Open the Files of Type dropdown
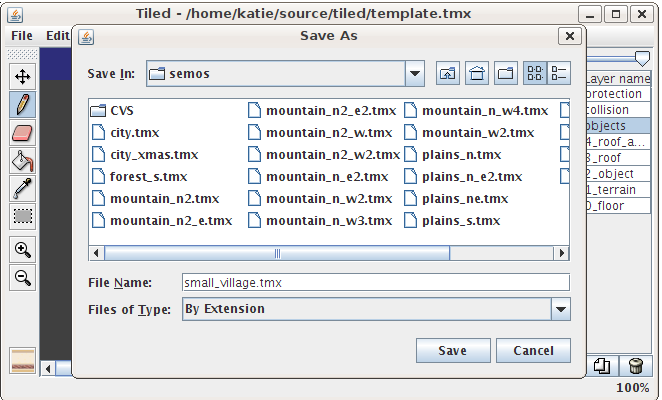This screenshot has height=400, width=662. coord(560,309)
